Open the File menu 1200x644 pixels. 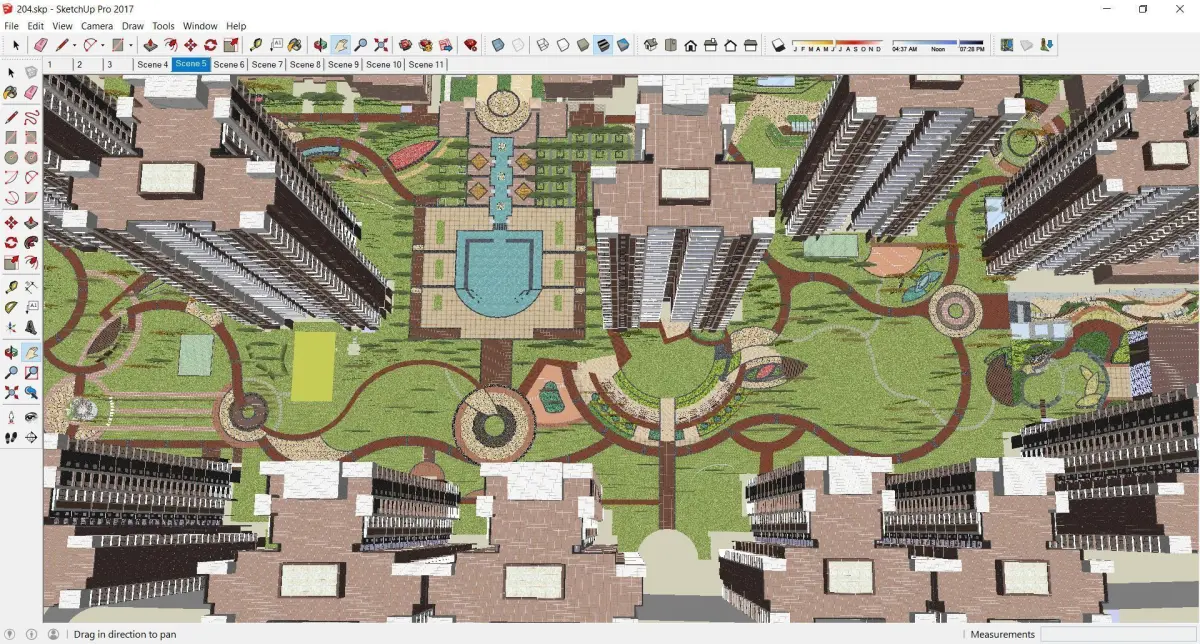pos(12,26)
